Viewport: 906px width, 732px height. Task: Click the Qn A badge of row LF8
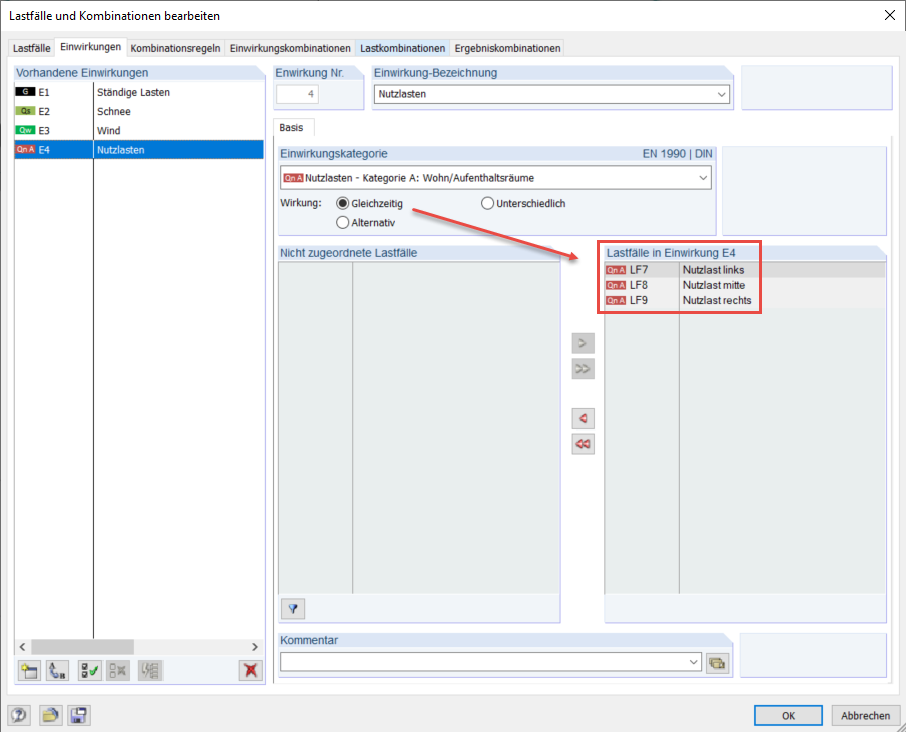coord(616,285)
